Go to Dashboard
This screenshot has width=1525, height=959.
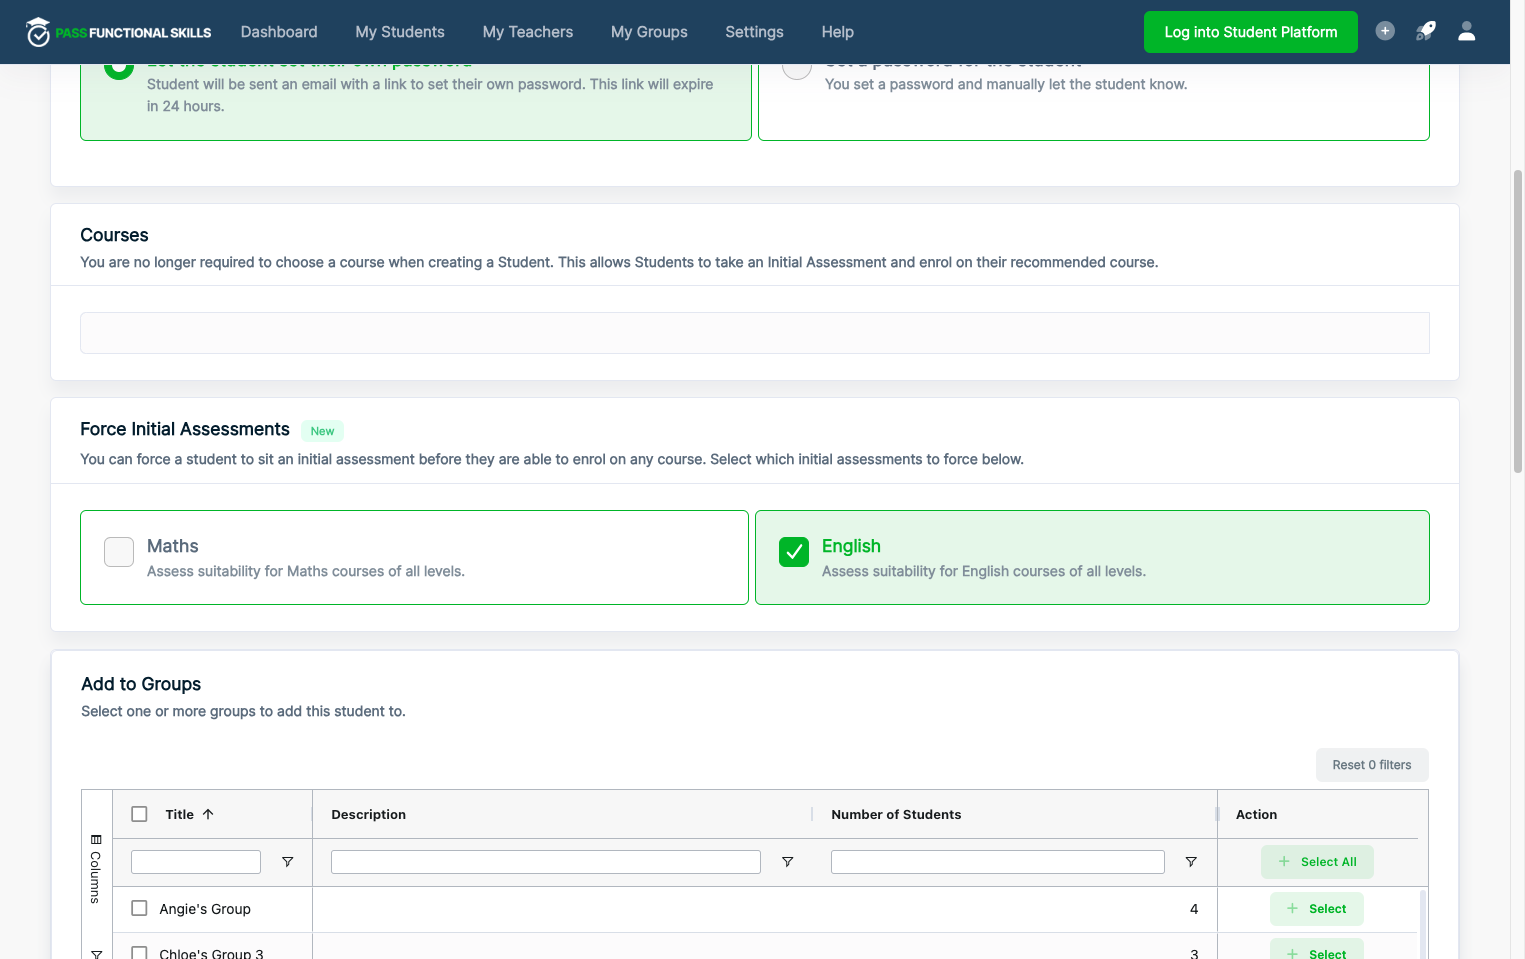tap(279, 32)
